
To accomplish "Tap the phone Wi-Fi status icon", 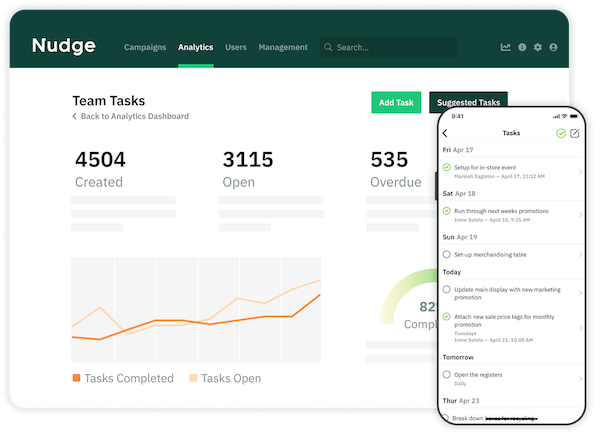I will point(564,116).
